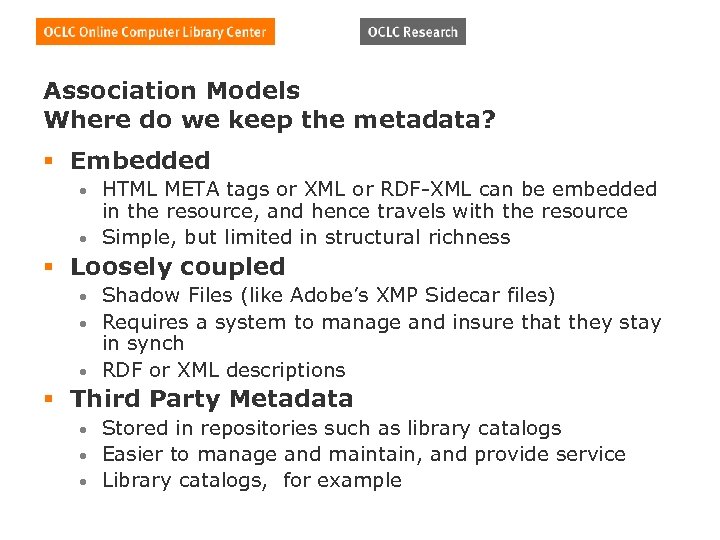Click the Third Party Metadata heading
The width and height of the screenshot is (720, 540).
pos(212,399)
